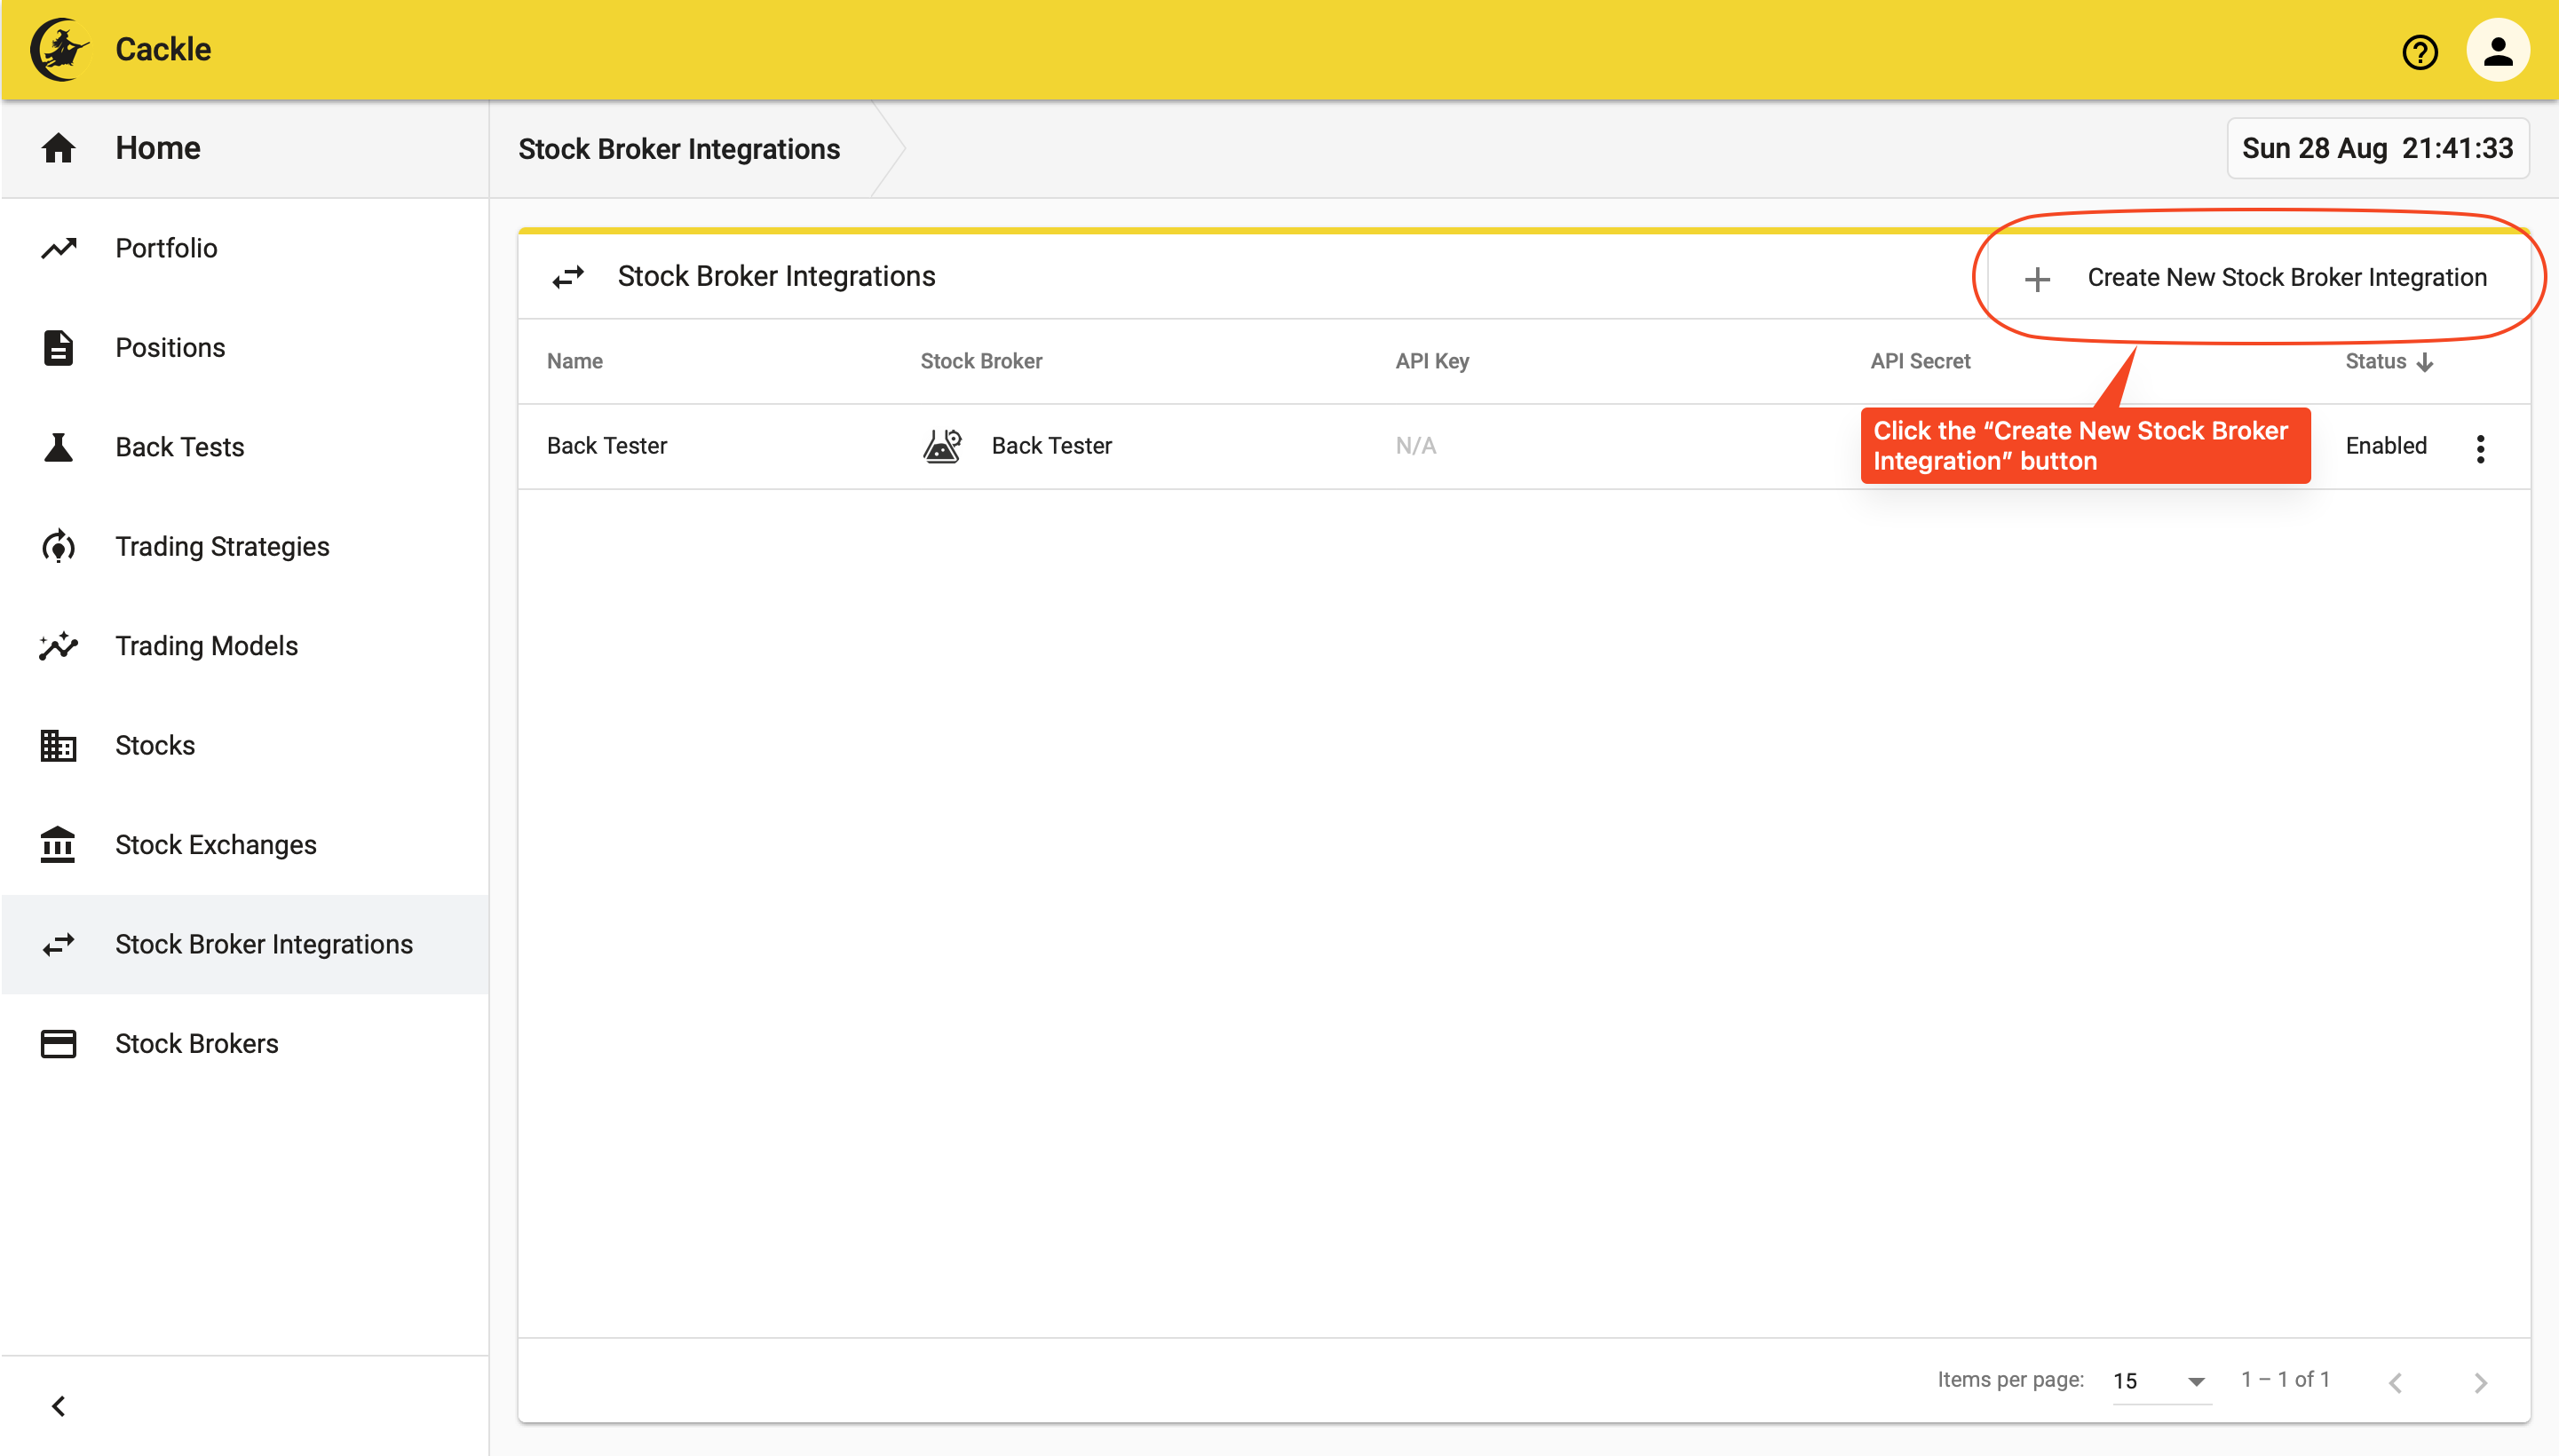2559x1456 pixels.
Task: Click the plus icon for new integration
Action: point(2036,279)
